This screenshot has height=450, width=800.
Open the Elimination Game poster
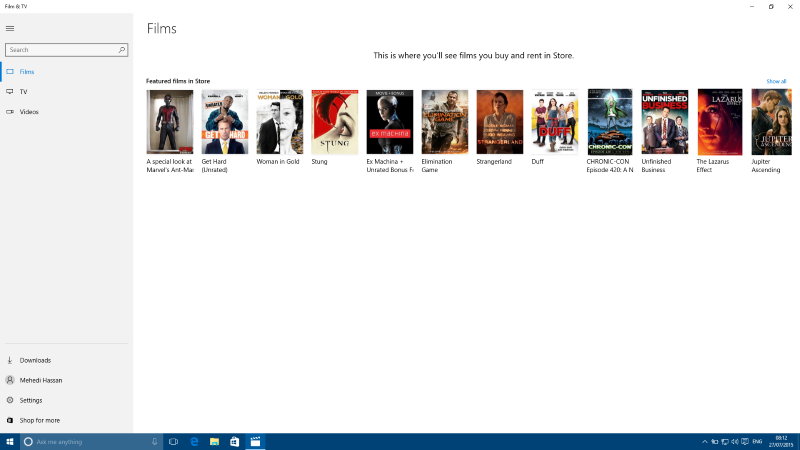(x=445, y=122)
